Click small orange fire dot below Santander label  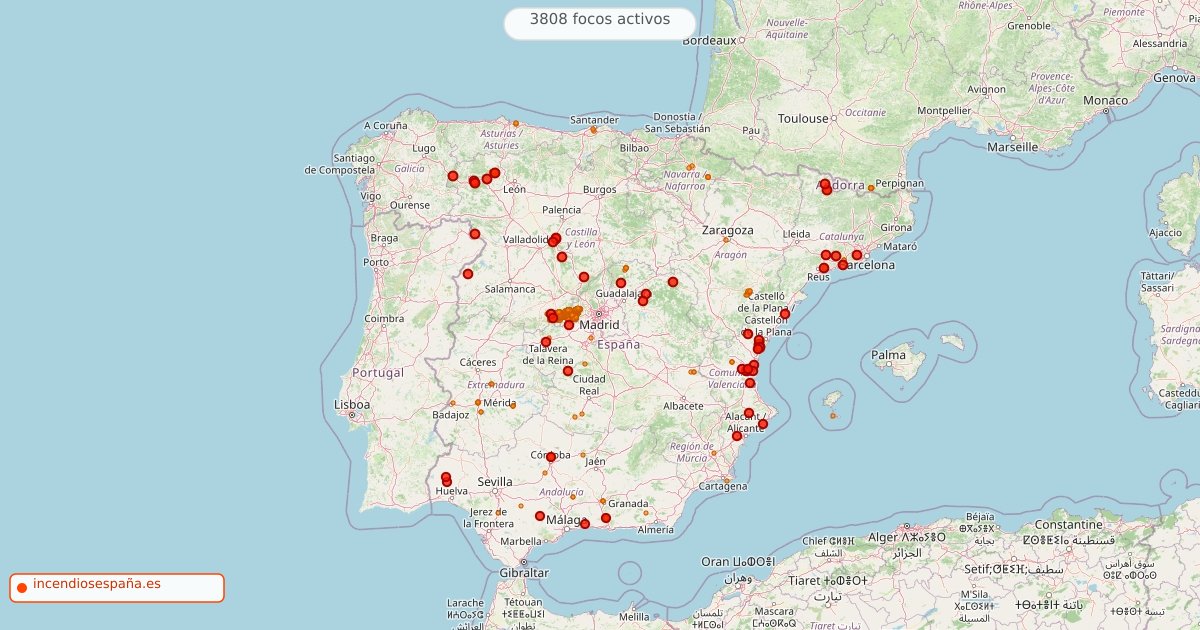tap(594, 129)
